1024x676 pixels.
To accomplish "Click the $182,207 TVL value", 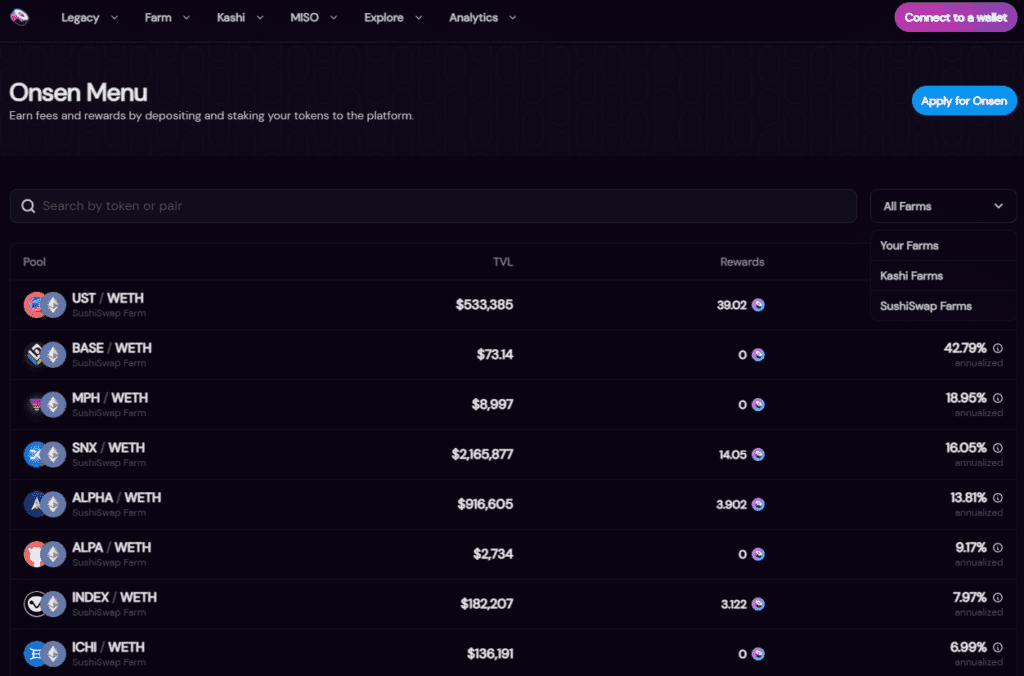I will pyautogui.click(x=487, y=604).
